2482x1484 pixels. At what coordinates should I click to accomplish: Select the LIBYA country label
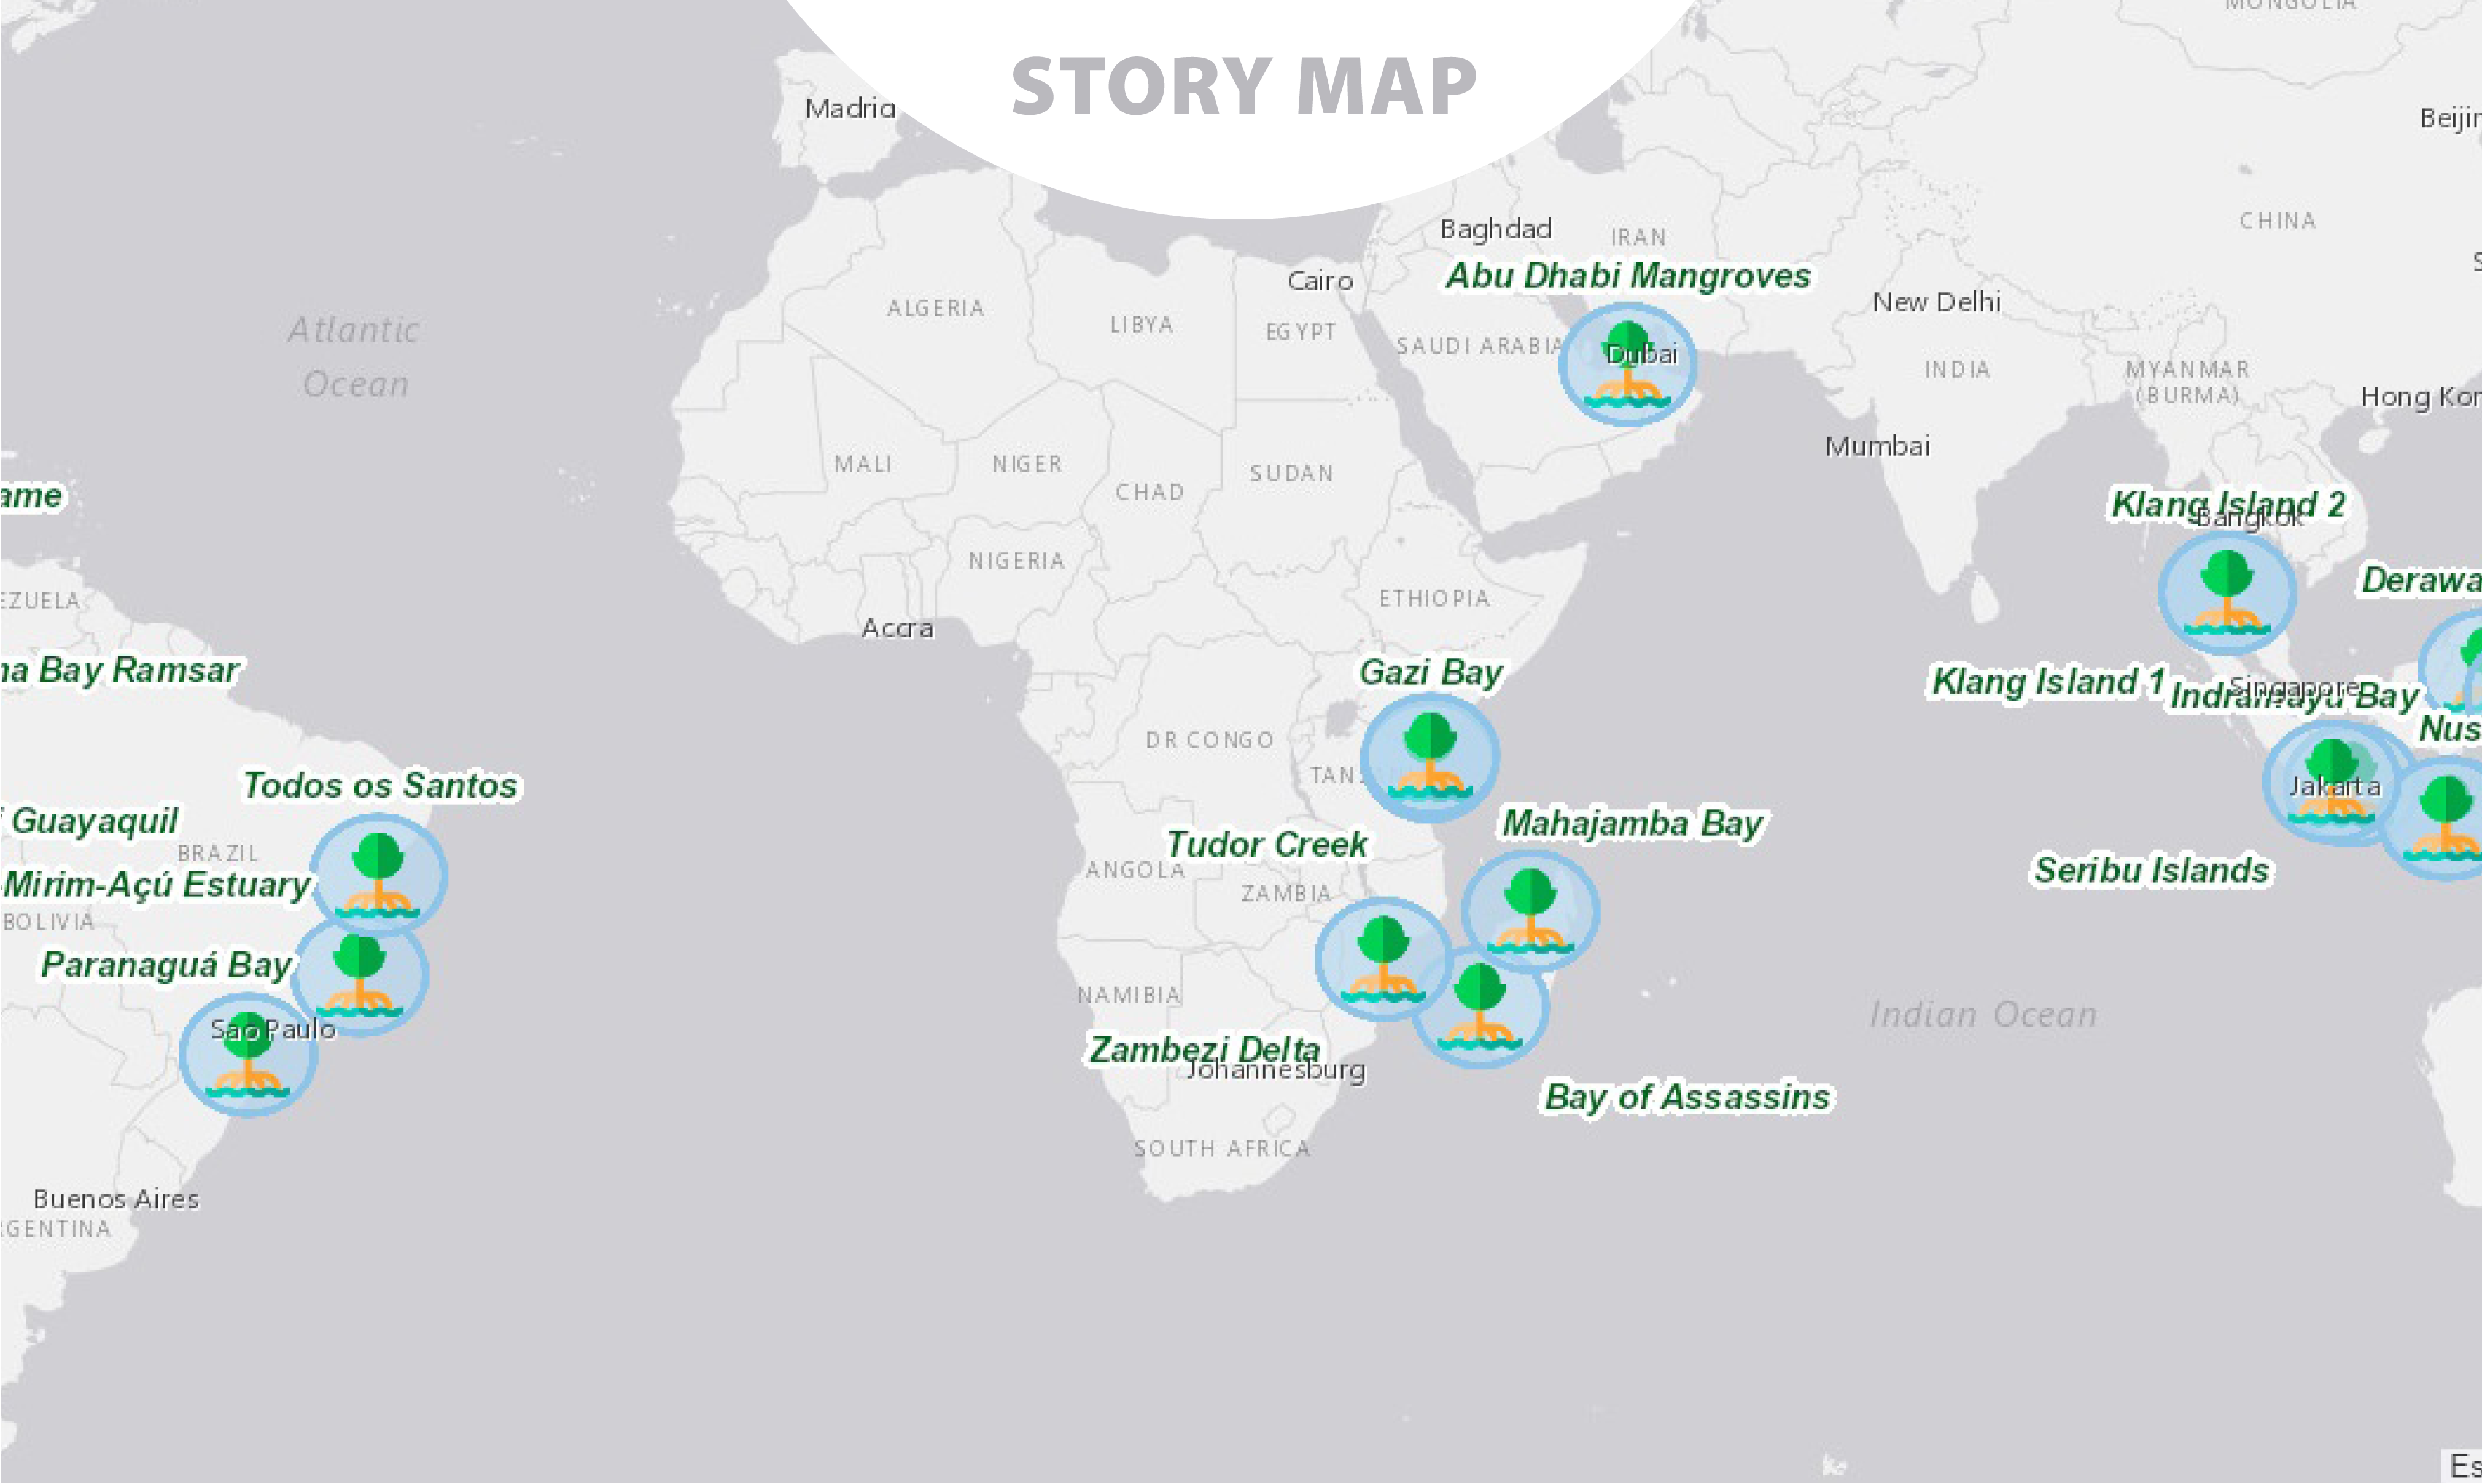pos(1141,325)
